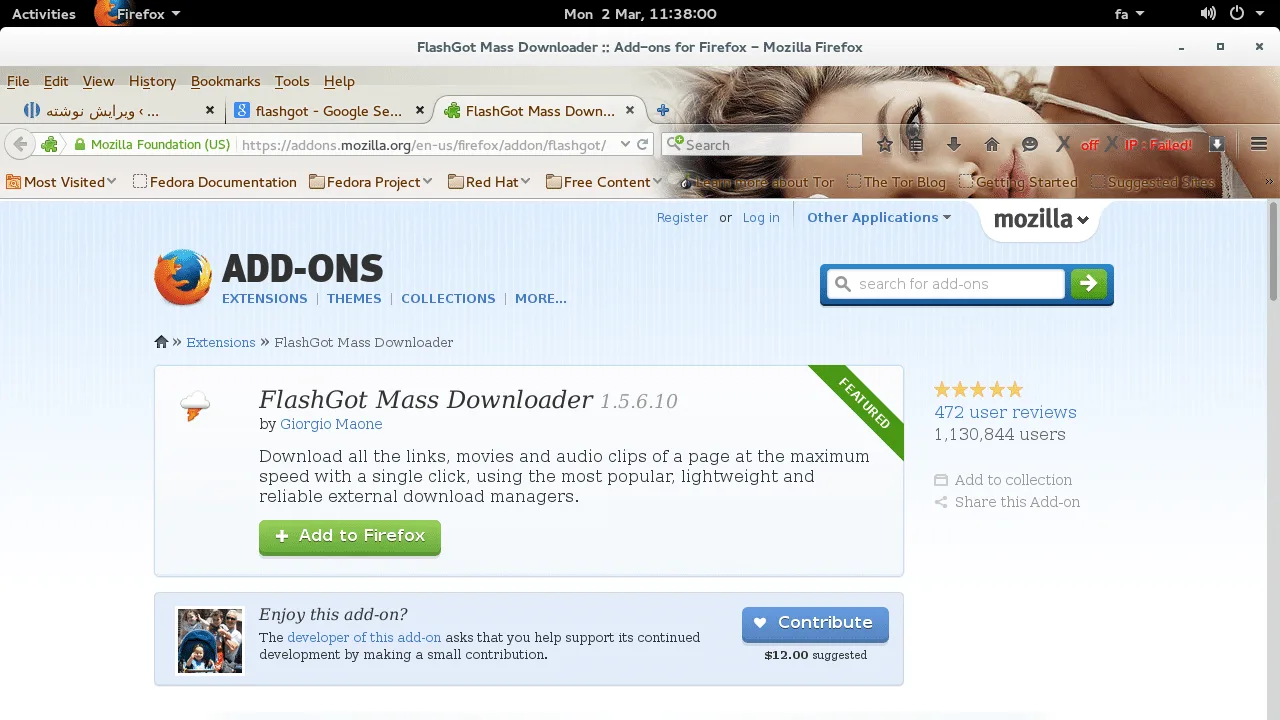This screenshot has height=720, width=1280.
Task: Click the Fedora Documentation bookmark
Action: (215, 182)
